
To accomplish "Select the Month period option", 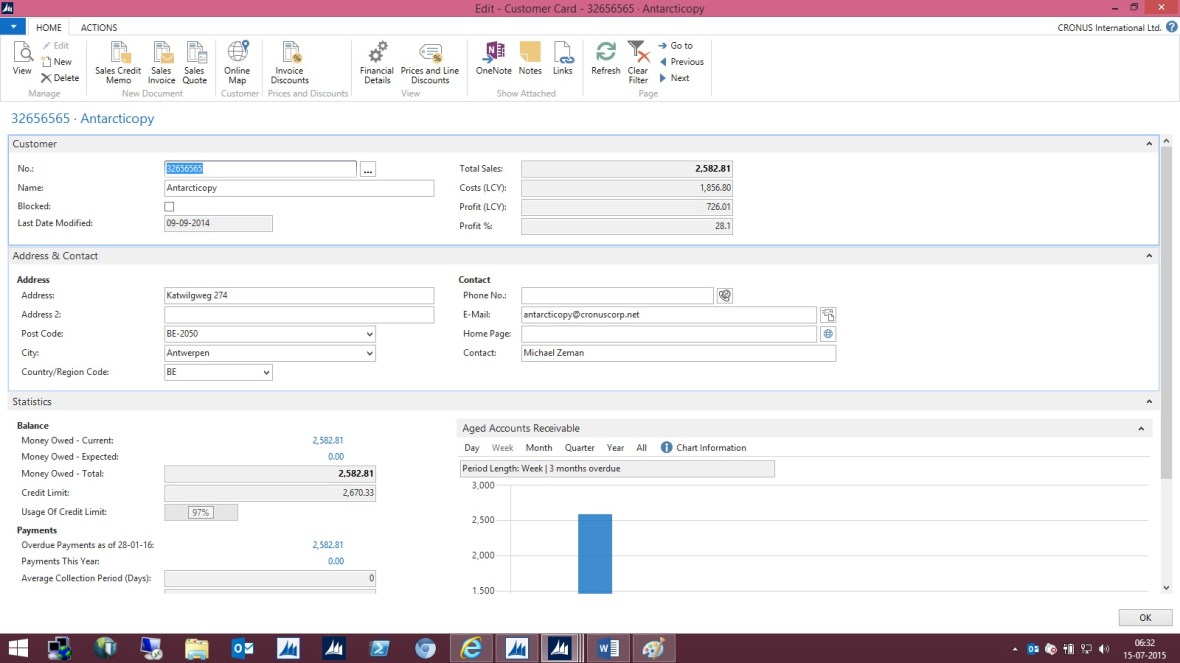I will 538,448.
